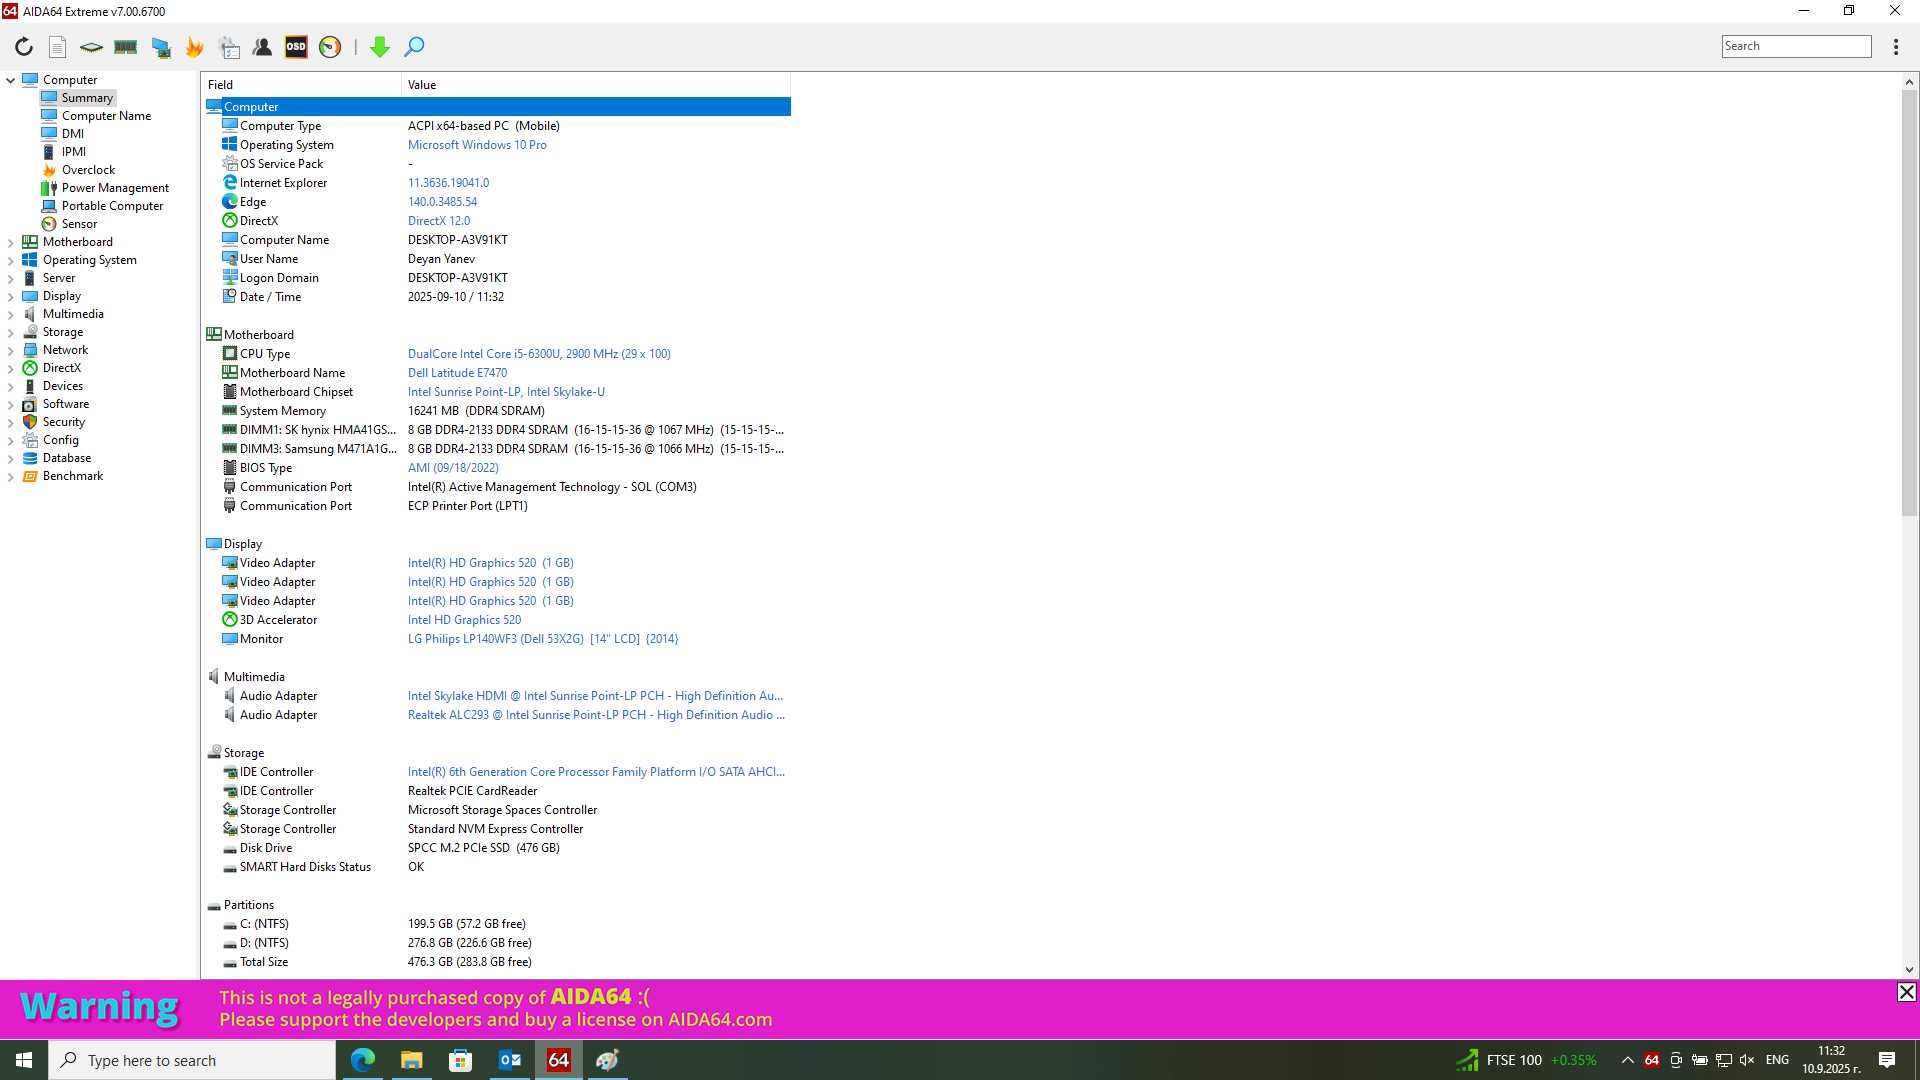Image resolution: width=1920 pixels, height=1080 pixels.
Task: Open the LG Philips LP140WF3 monitor link
Action: tap(543, 639)
